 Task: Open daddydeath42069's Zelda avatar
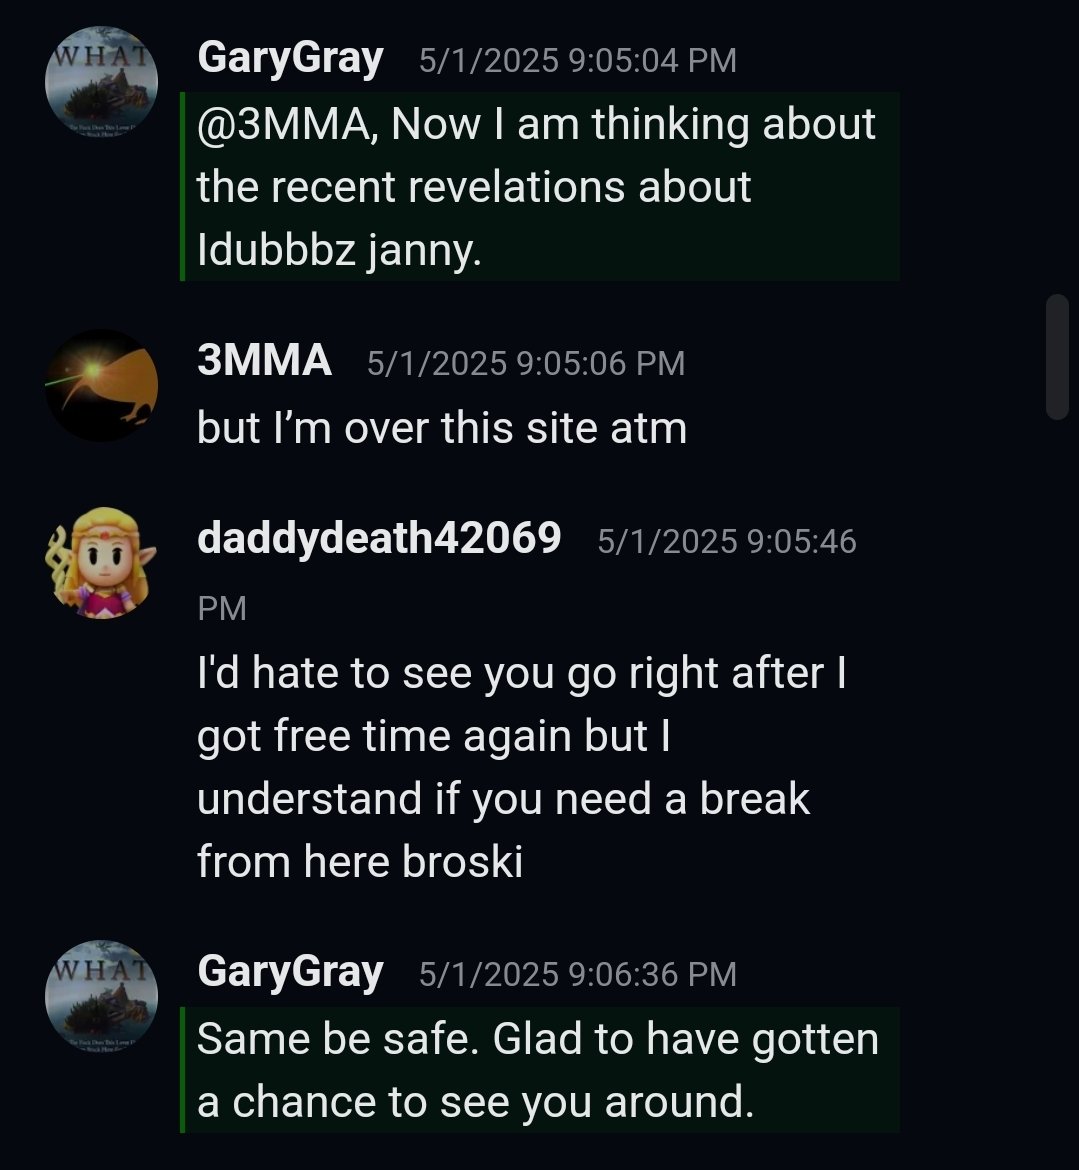click(101, 563)
